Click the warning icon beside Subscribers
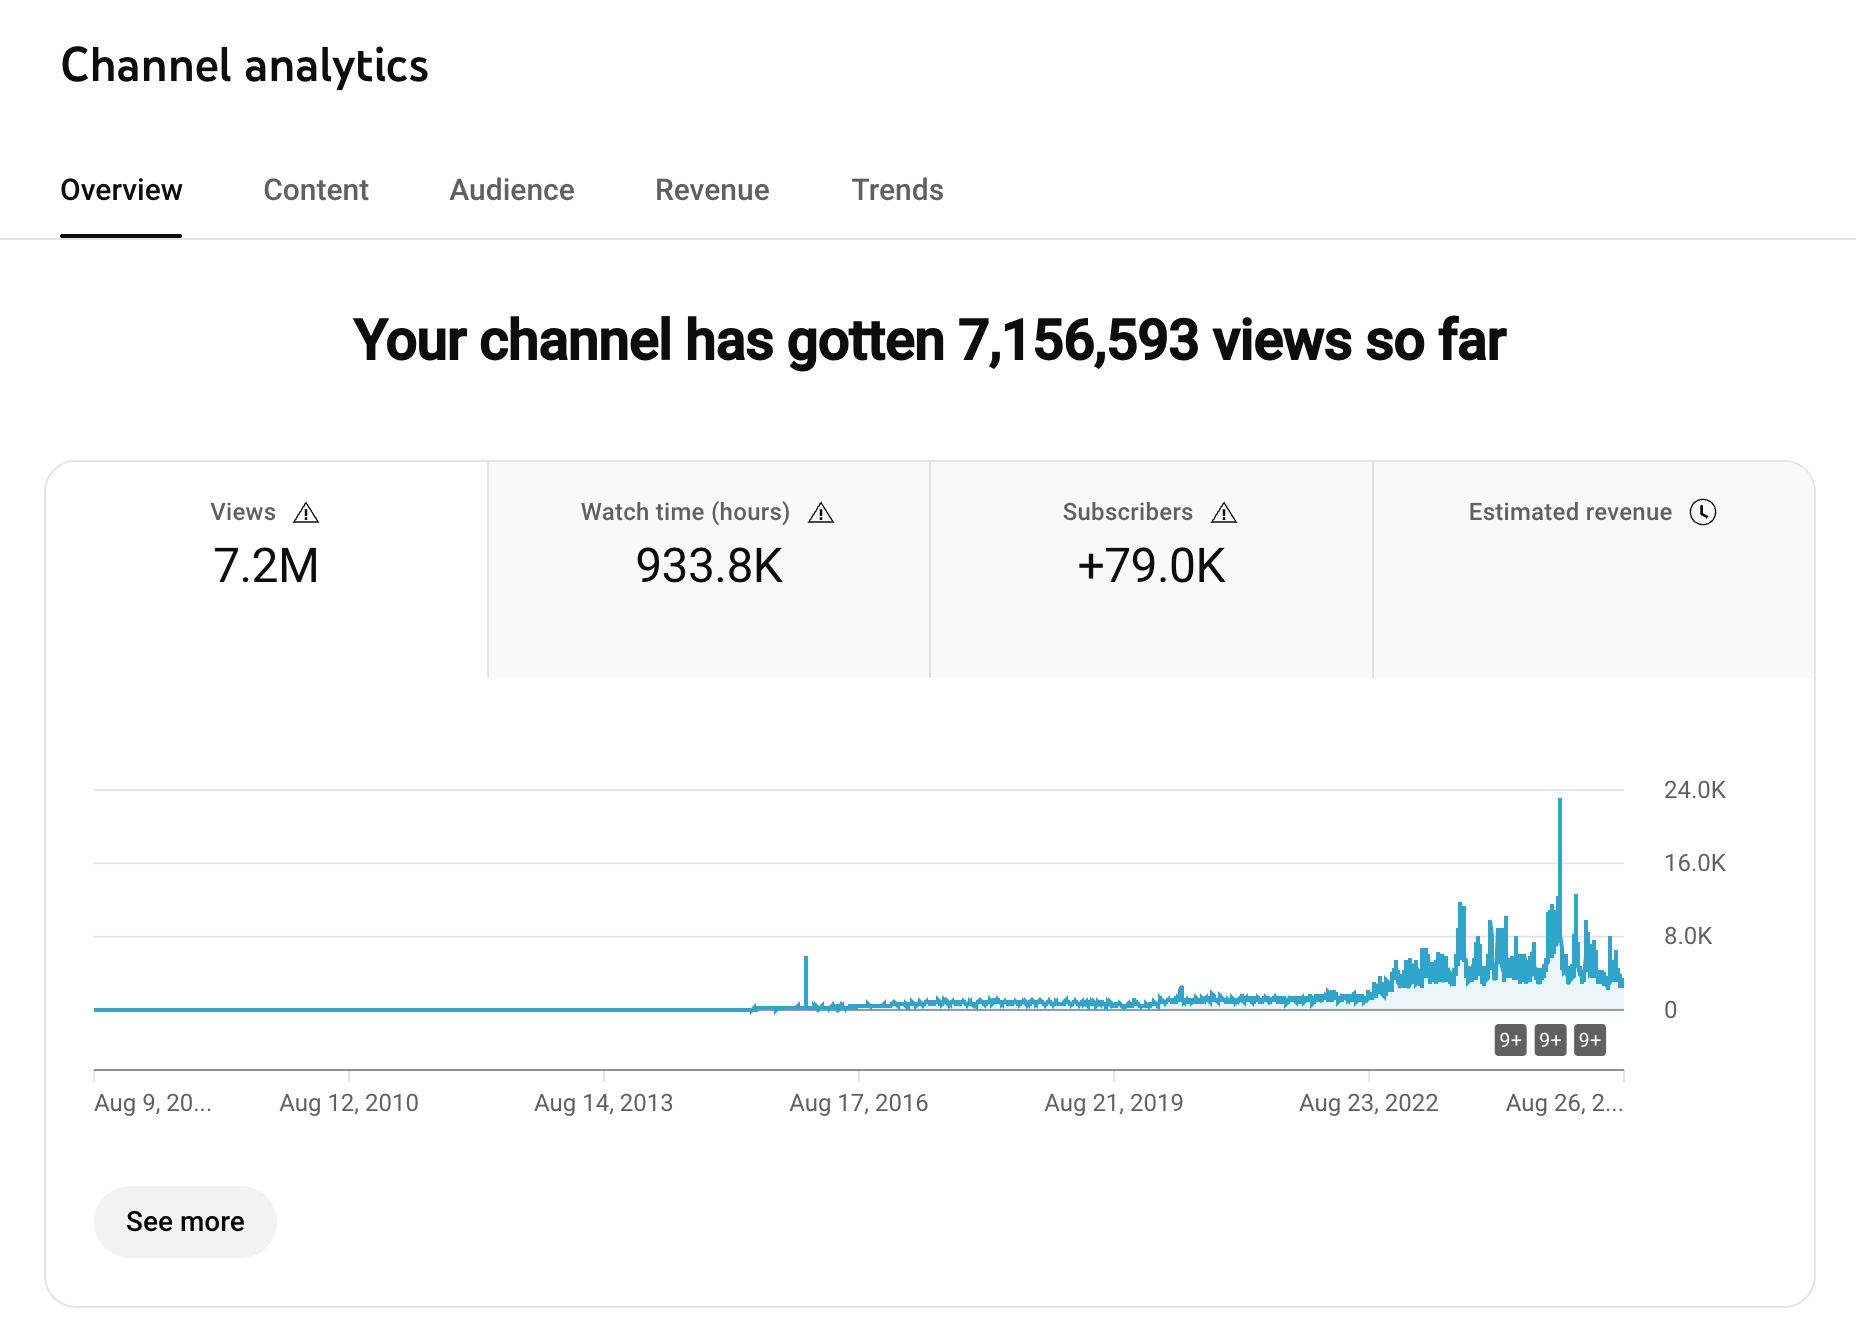 coord(1224,513)
